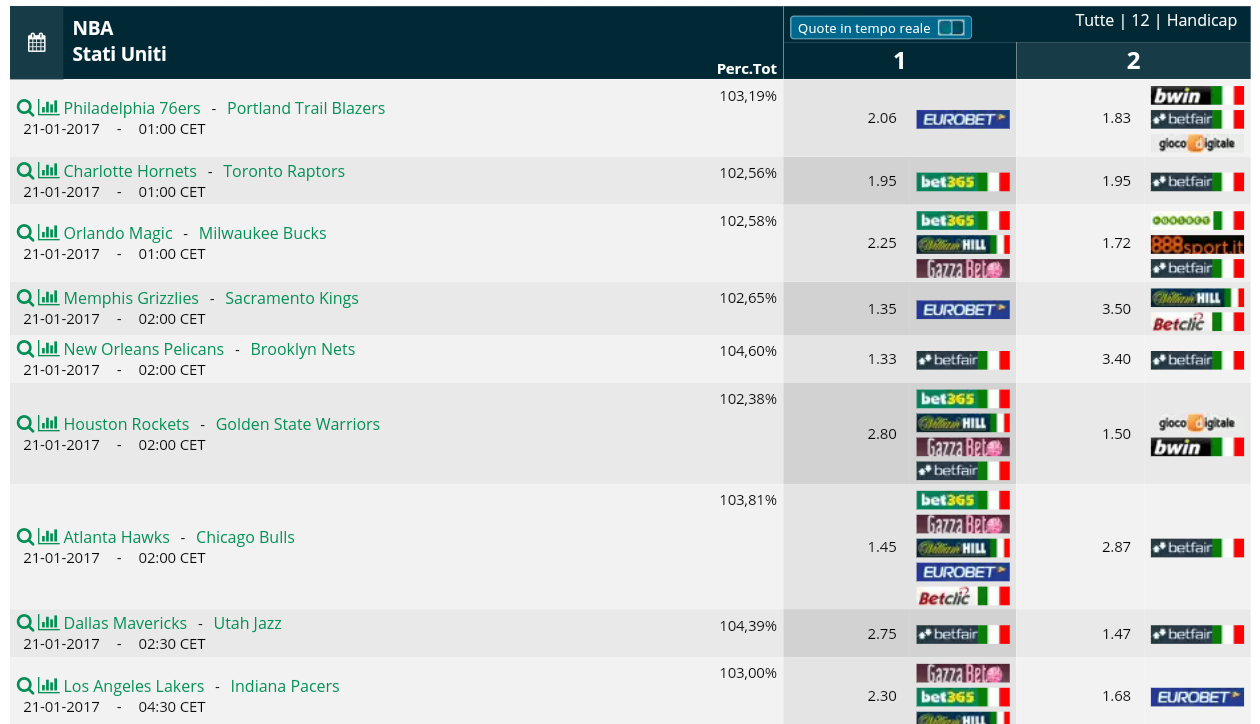Click odds 2.87 for Chicago Bulls

[1116, 547]
